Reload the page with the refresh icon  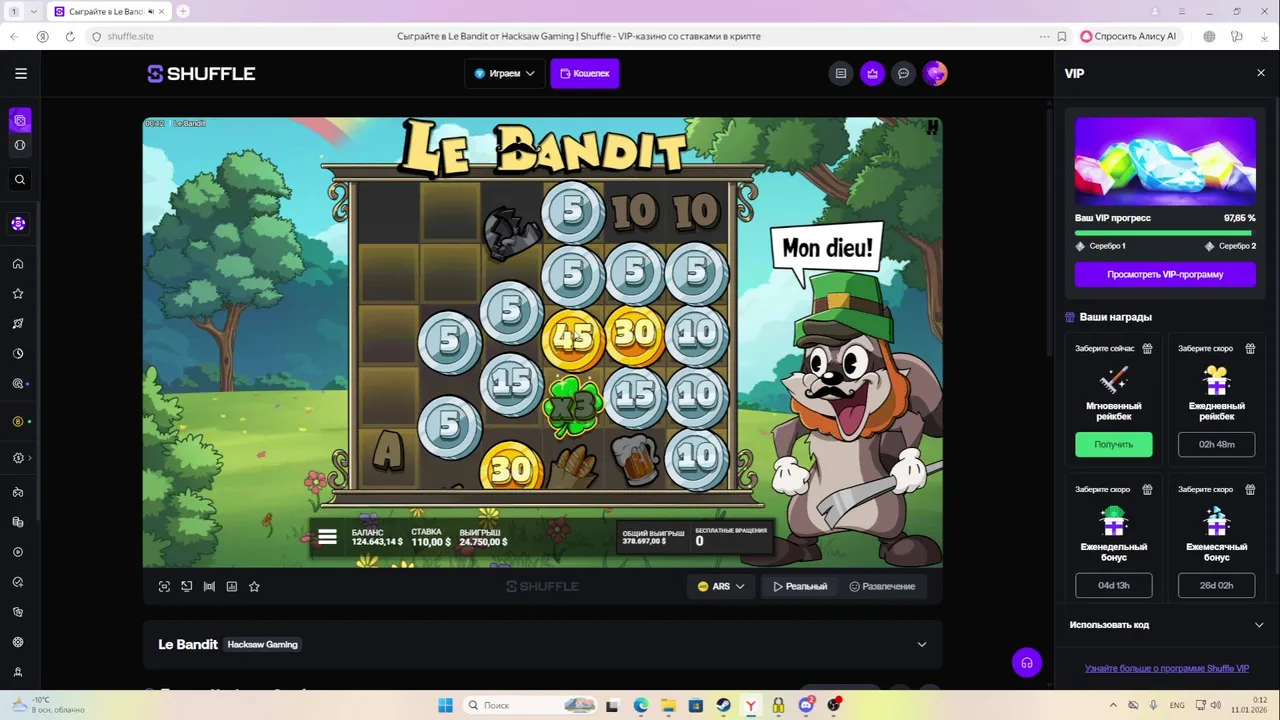(x=70, y=36)
